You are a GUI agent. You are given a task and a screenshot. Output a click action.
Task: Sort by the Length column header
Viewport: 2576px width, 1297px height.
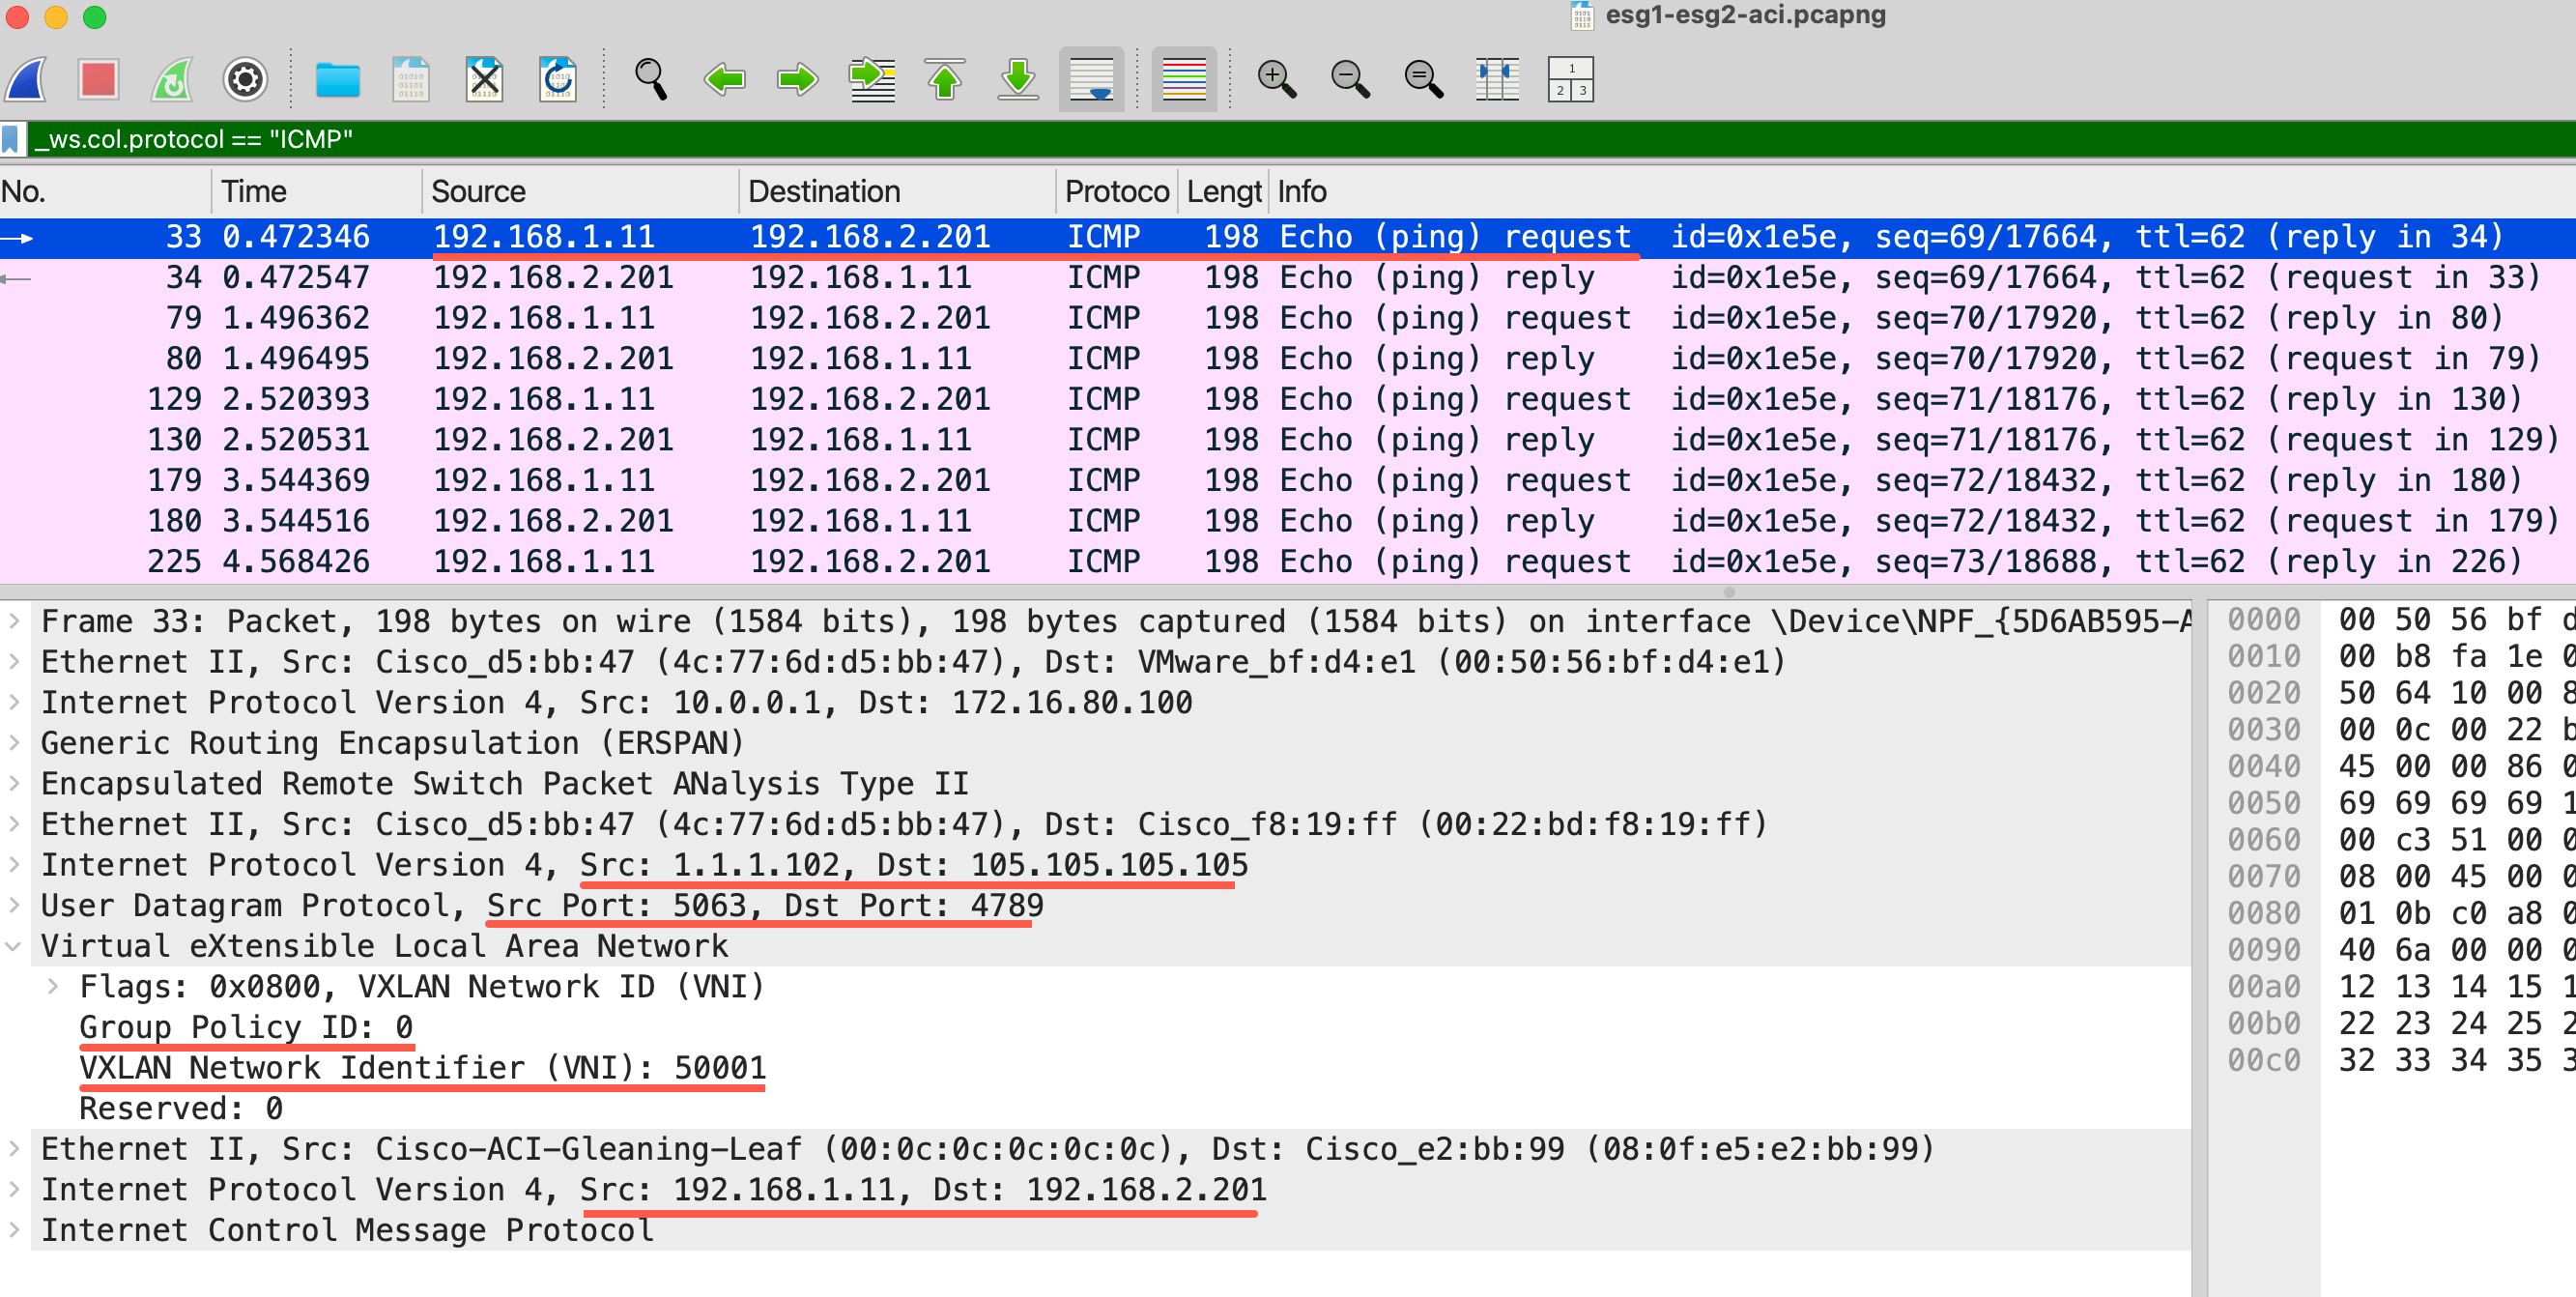tap(1223, 191)
